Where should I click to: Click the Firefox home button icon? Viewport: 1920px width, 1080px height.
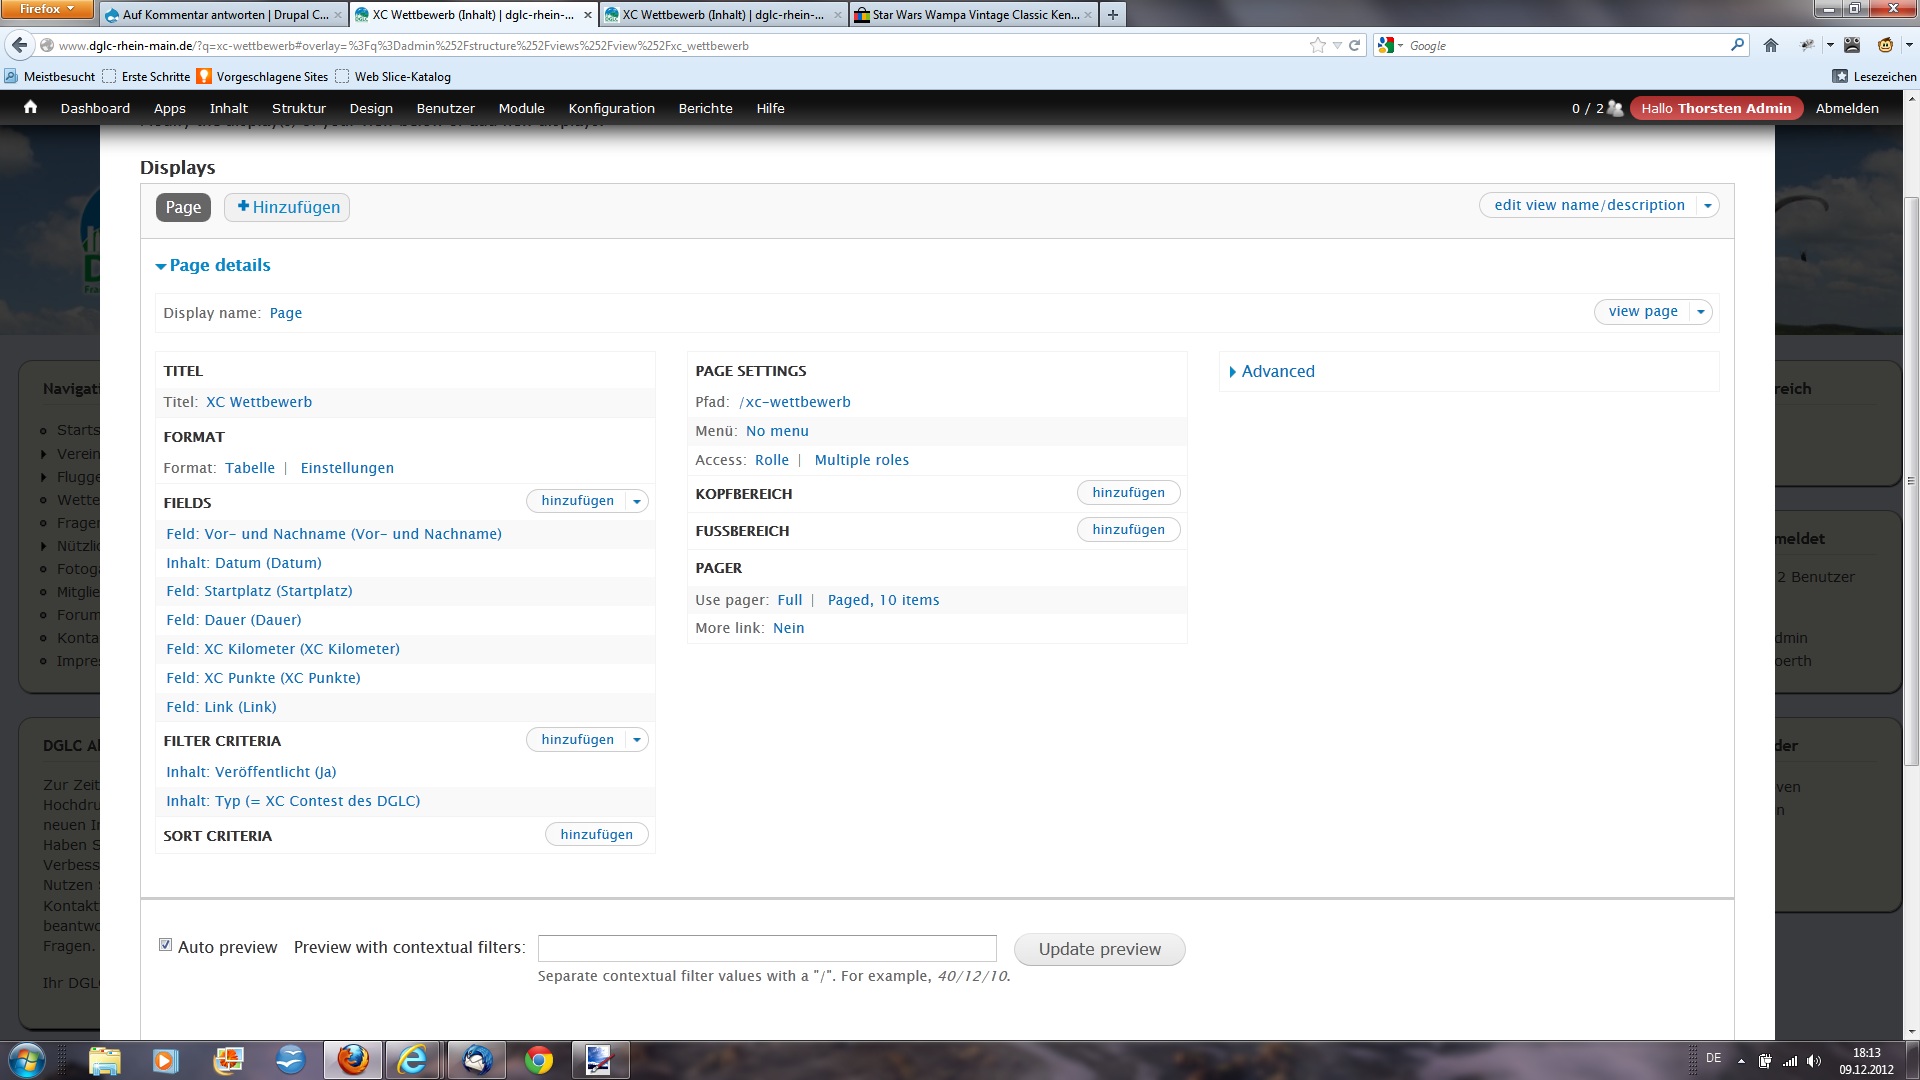[1771, 45]
